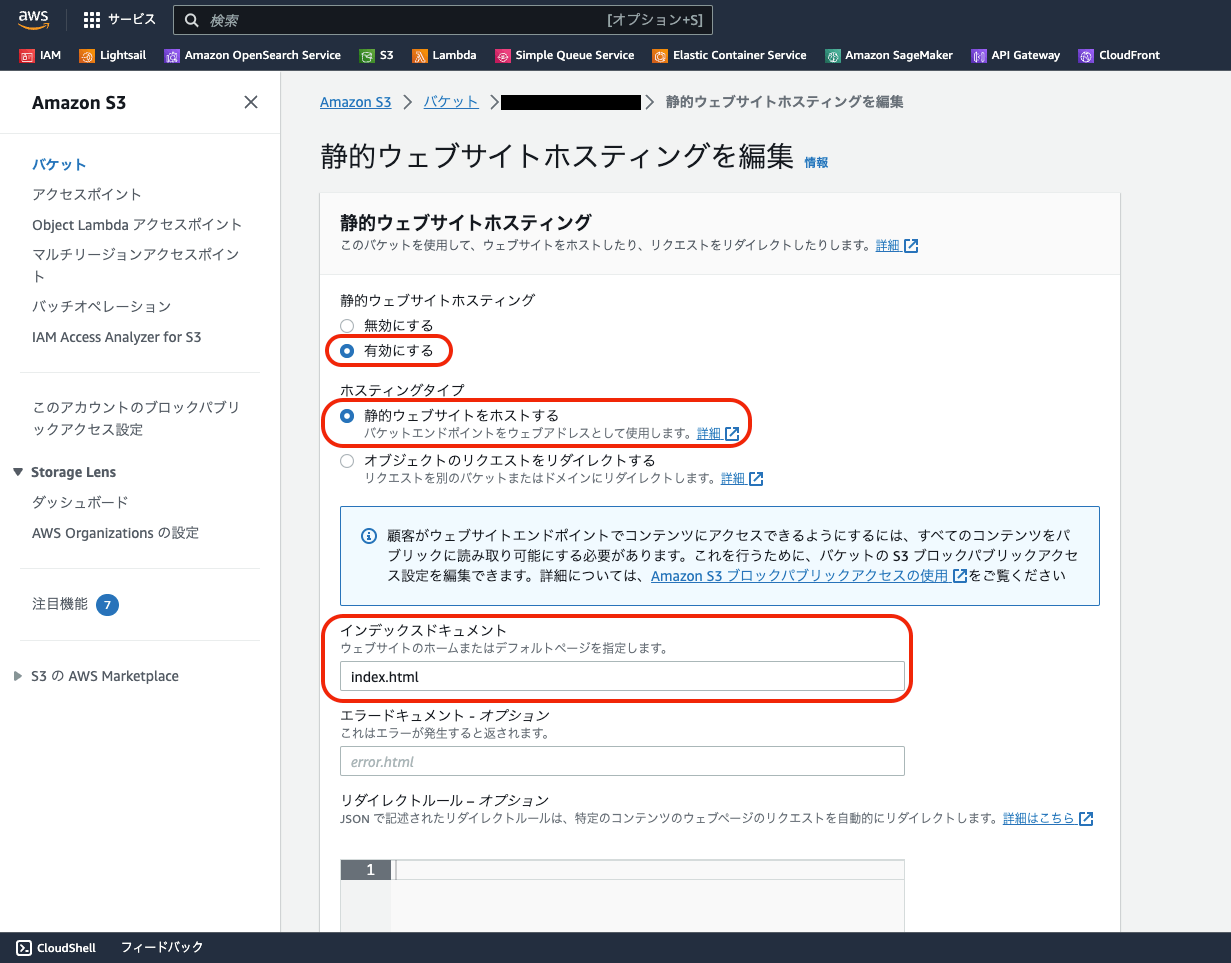1231x963 pixels.
Task: Click the IAM favorite icon
Action: 27,56
